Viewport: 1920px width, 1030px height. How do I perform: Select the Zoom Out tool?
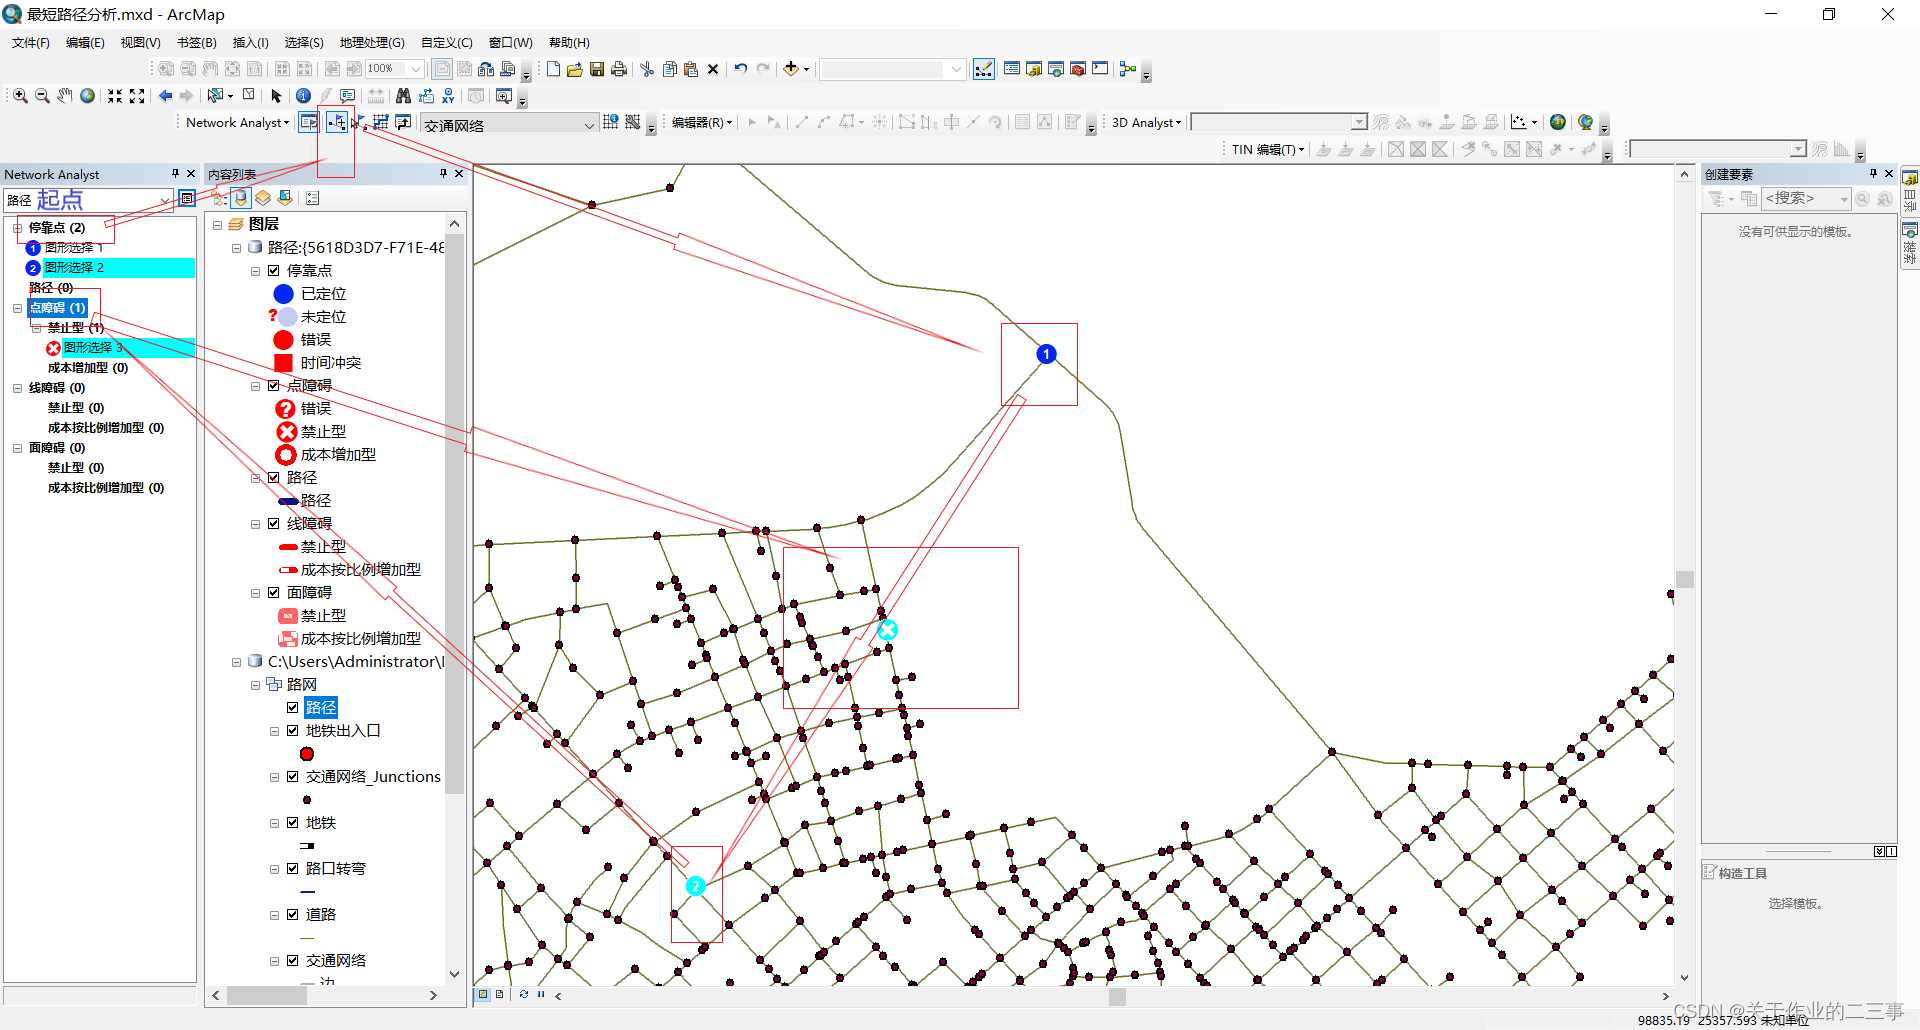[42, 96]
